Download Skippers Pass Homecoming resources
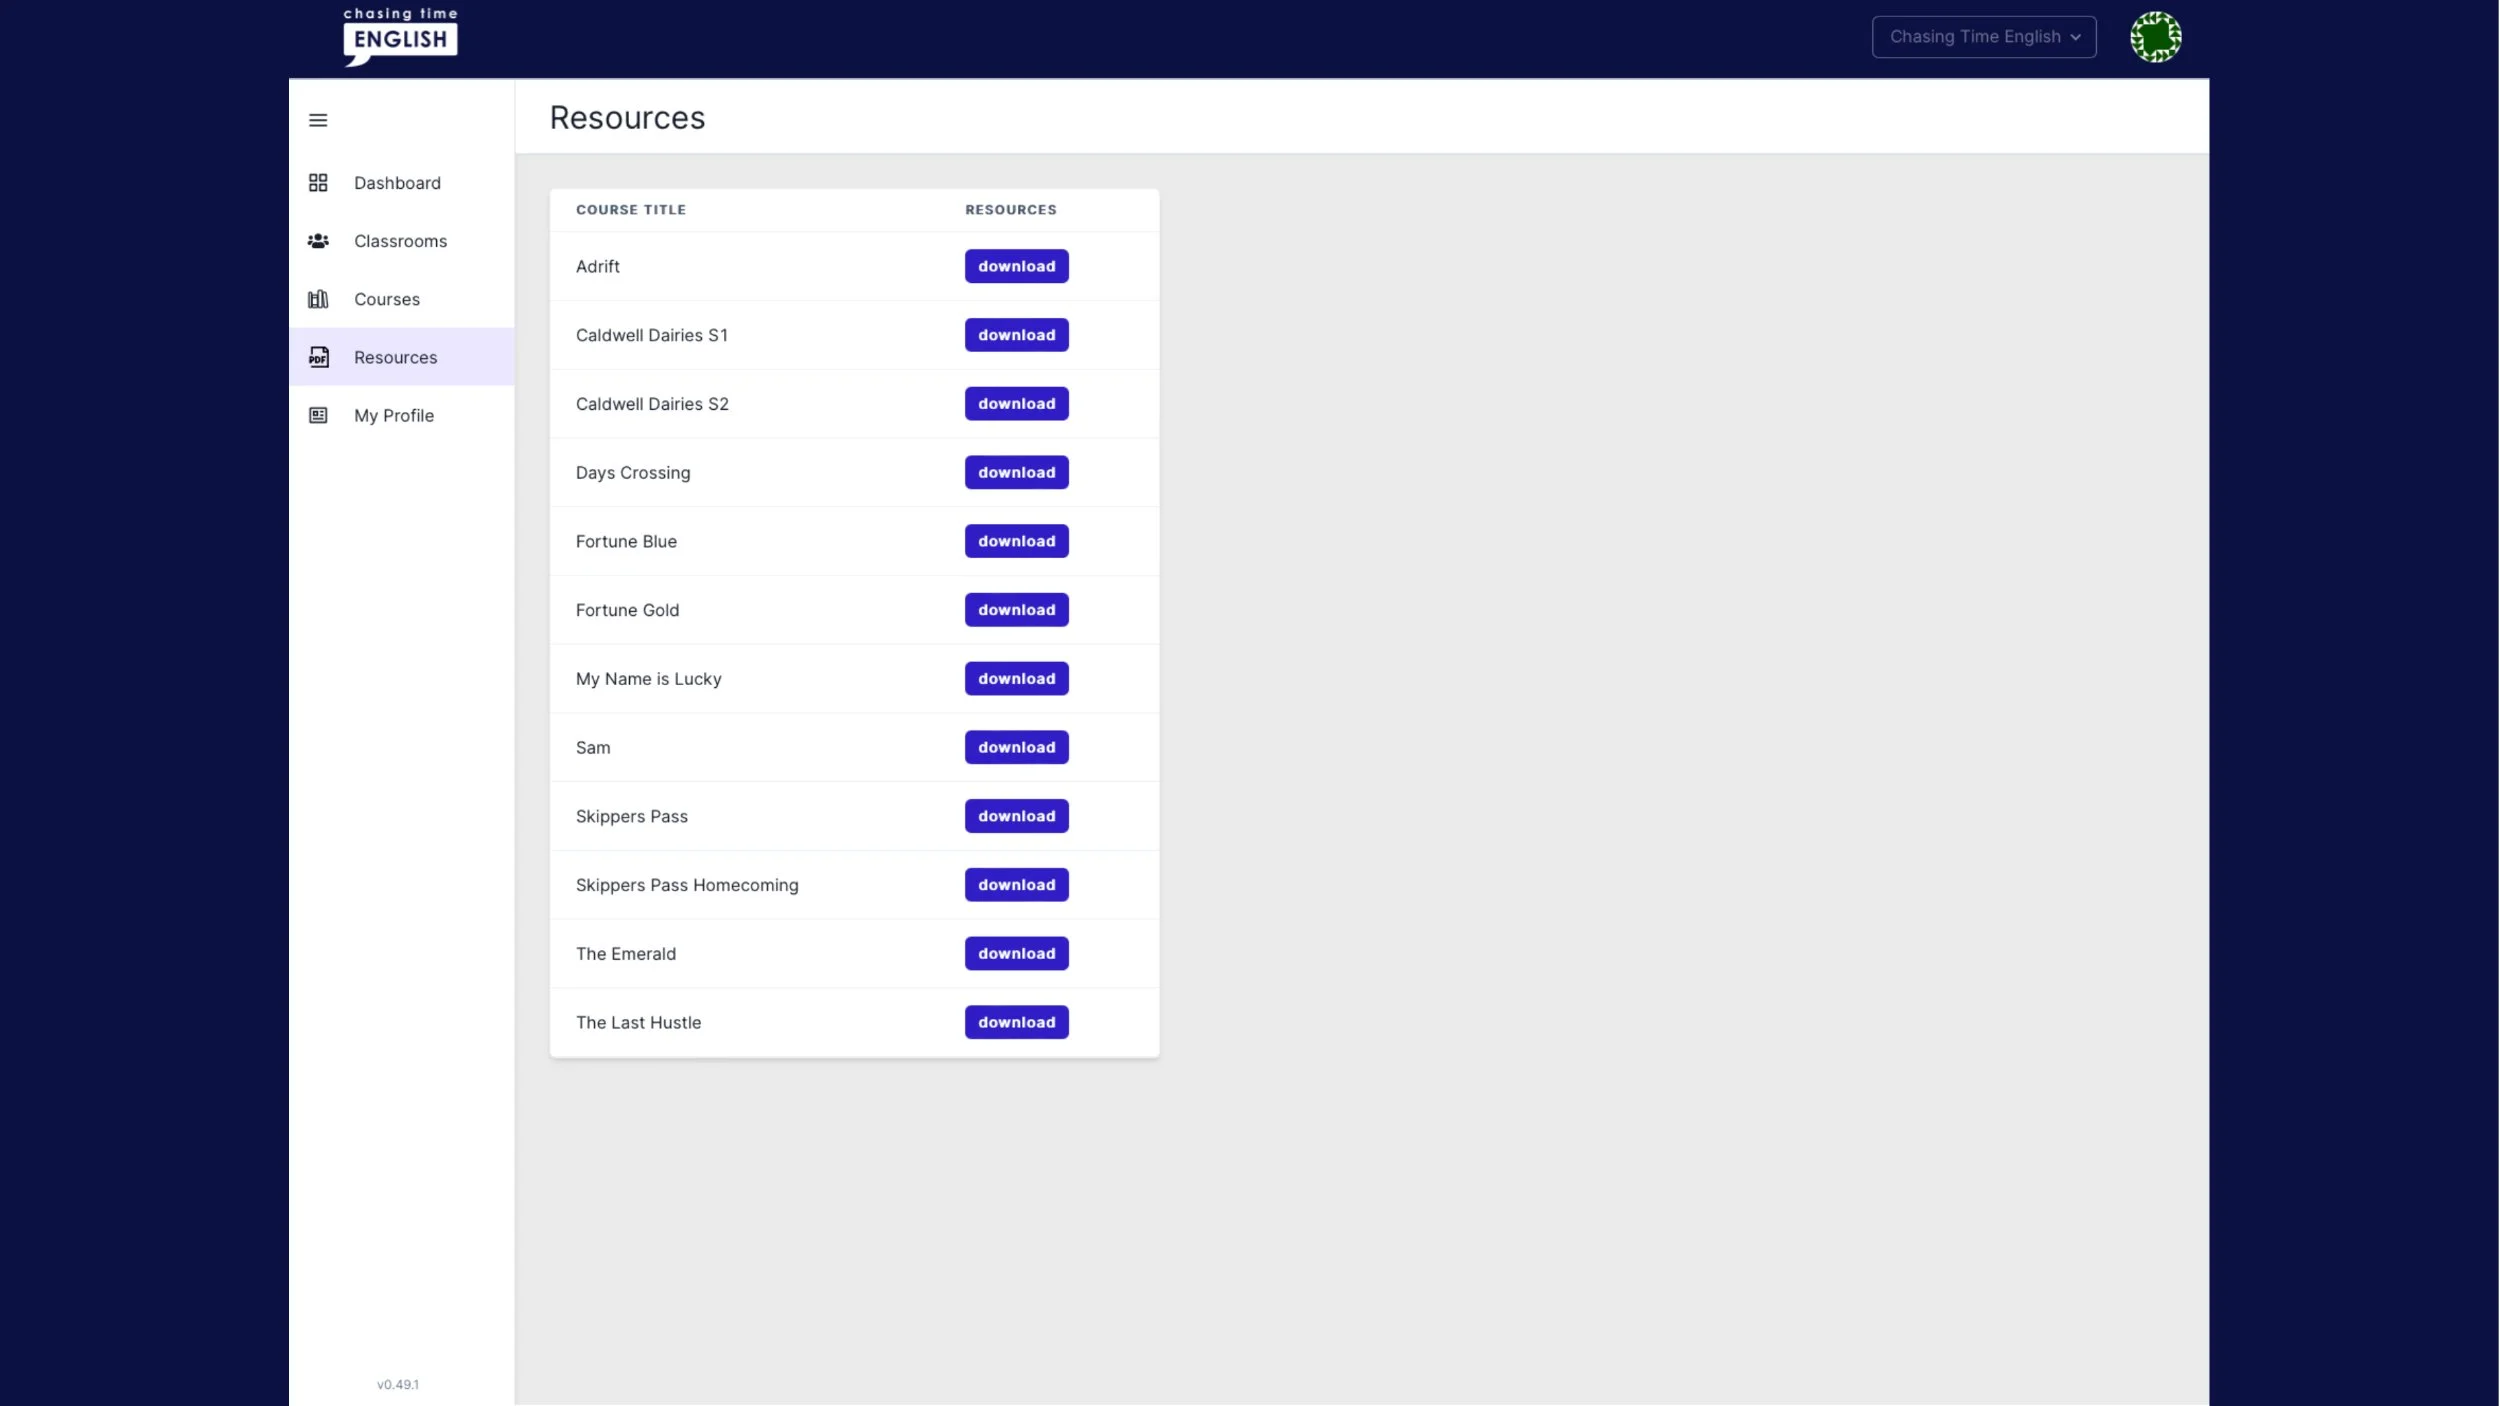This screenshot has width=2500, height=1406. [1016, 885]
